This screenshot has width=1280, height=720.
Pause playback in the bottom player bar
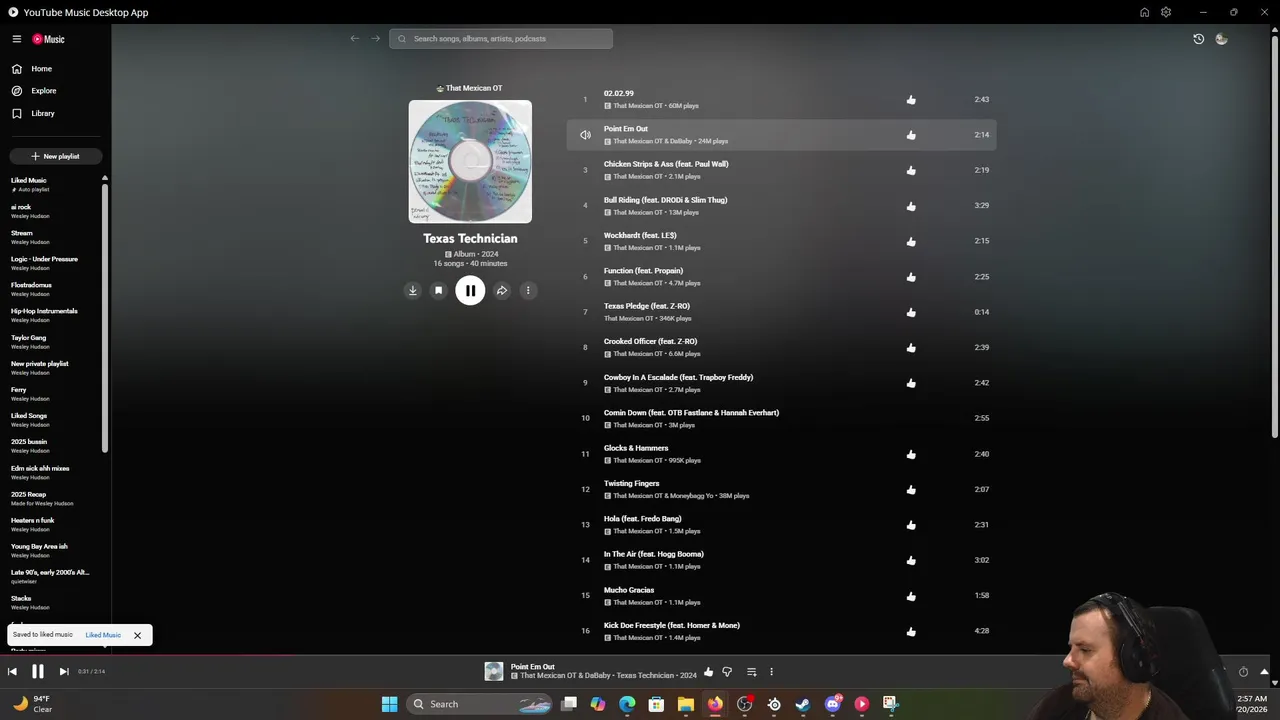point(38,672)
